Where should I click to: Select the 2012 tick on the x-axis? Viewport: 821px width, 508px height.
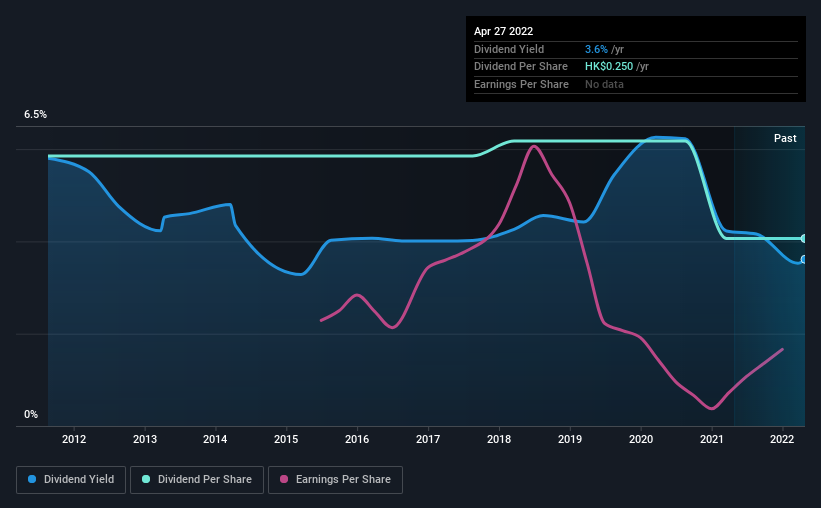coord(74,439)
